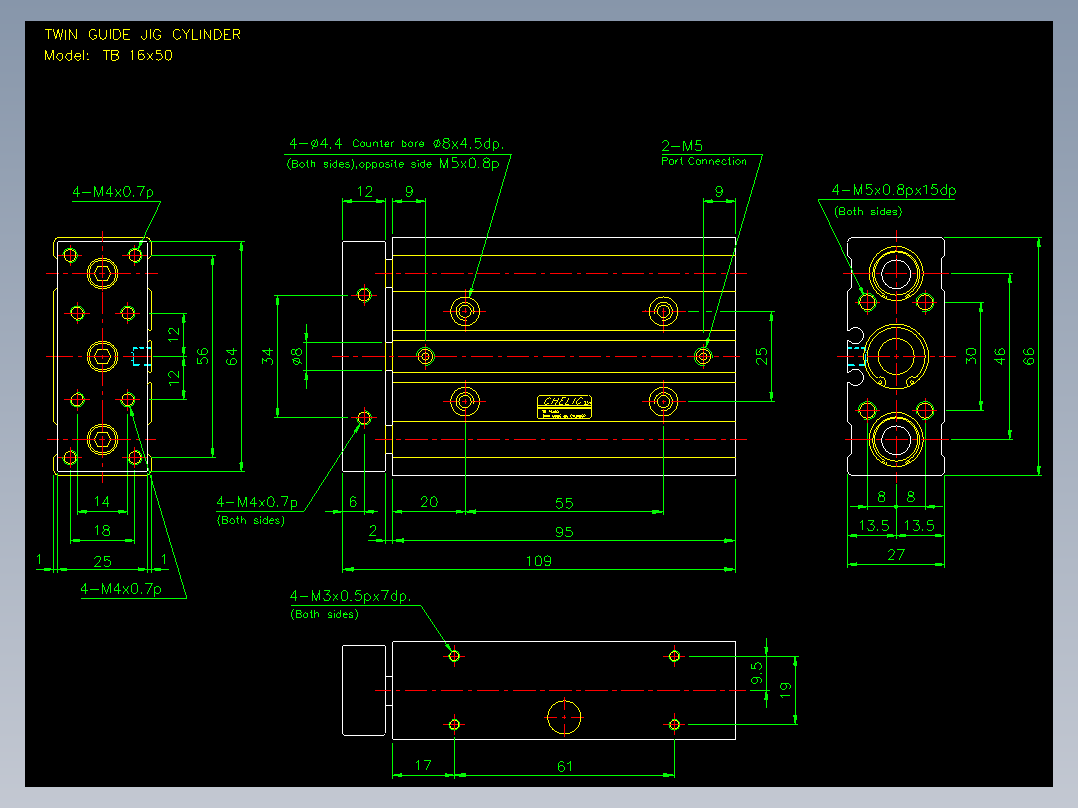The width and height of the screenshot is (1078, 808).
Task: Click the vertical dimension '19'
Action: click(x=785, y=690)
